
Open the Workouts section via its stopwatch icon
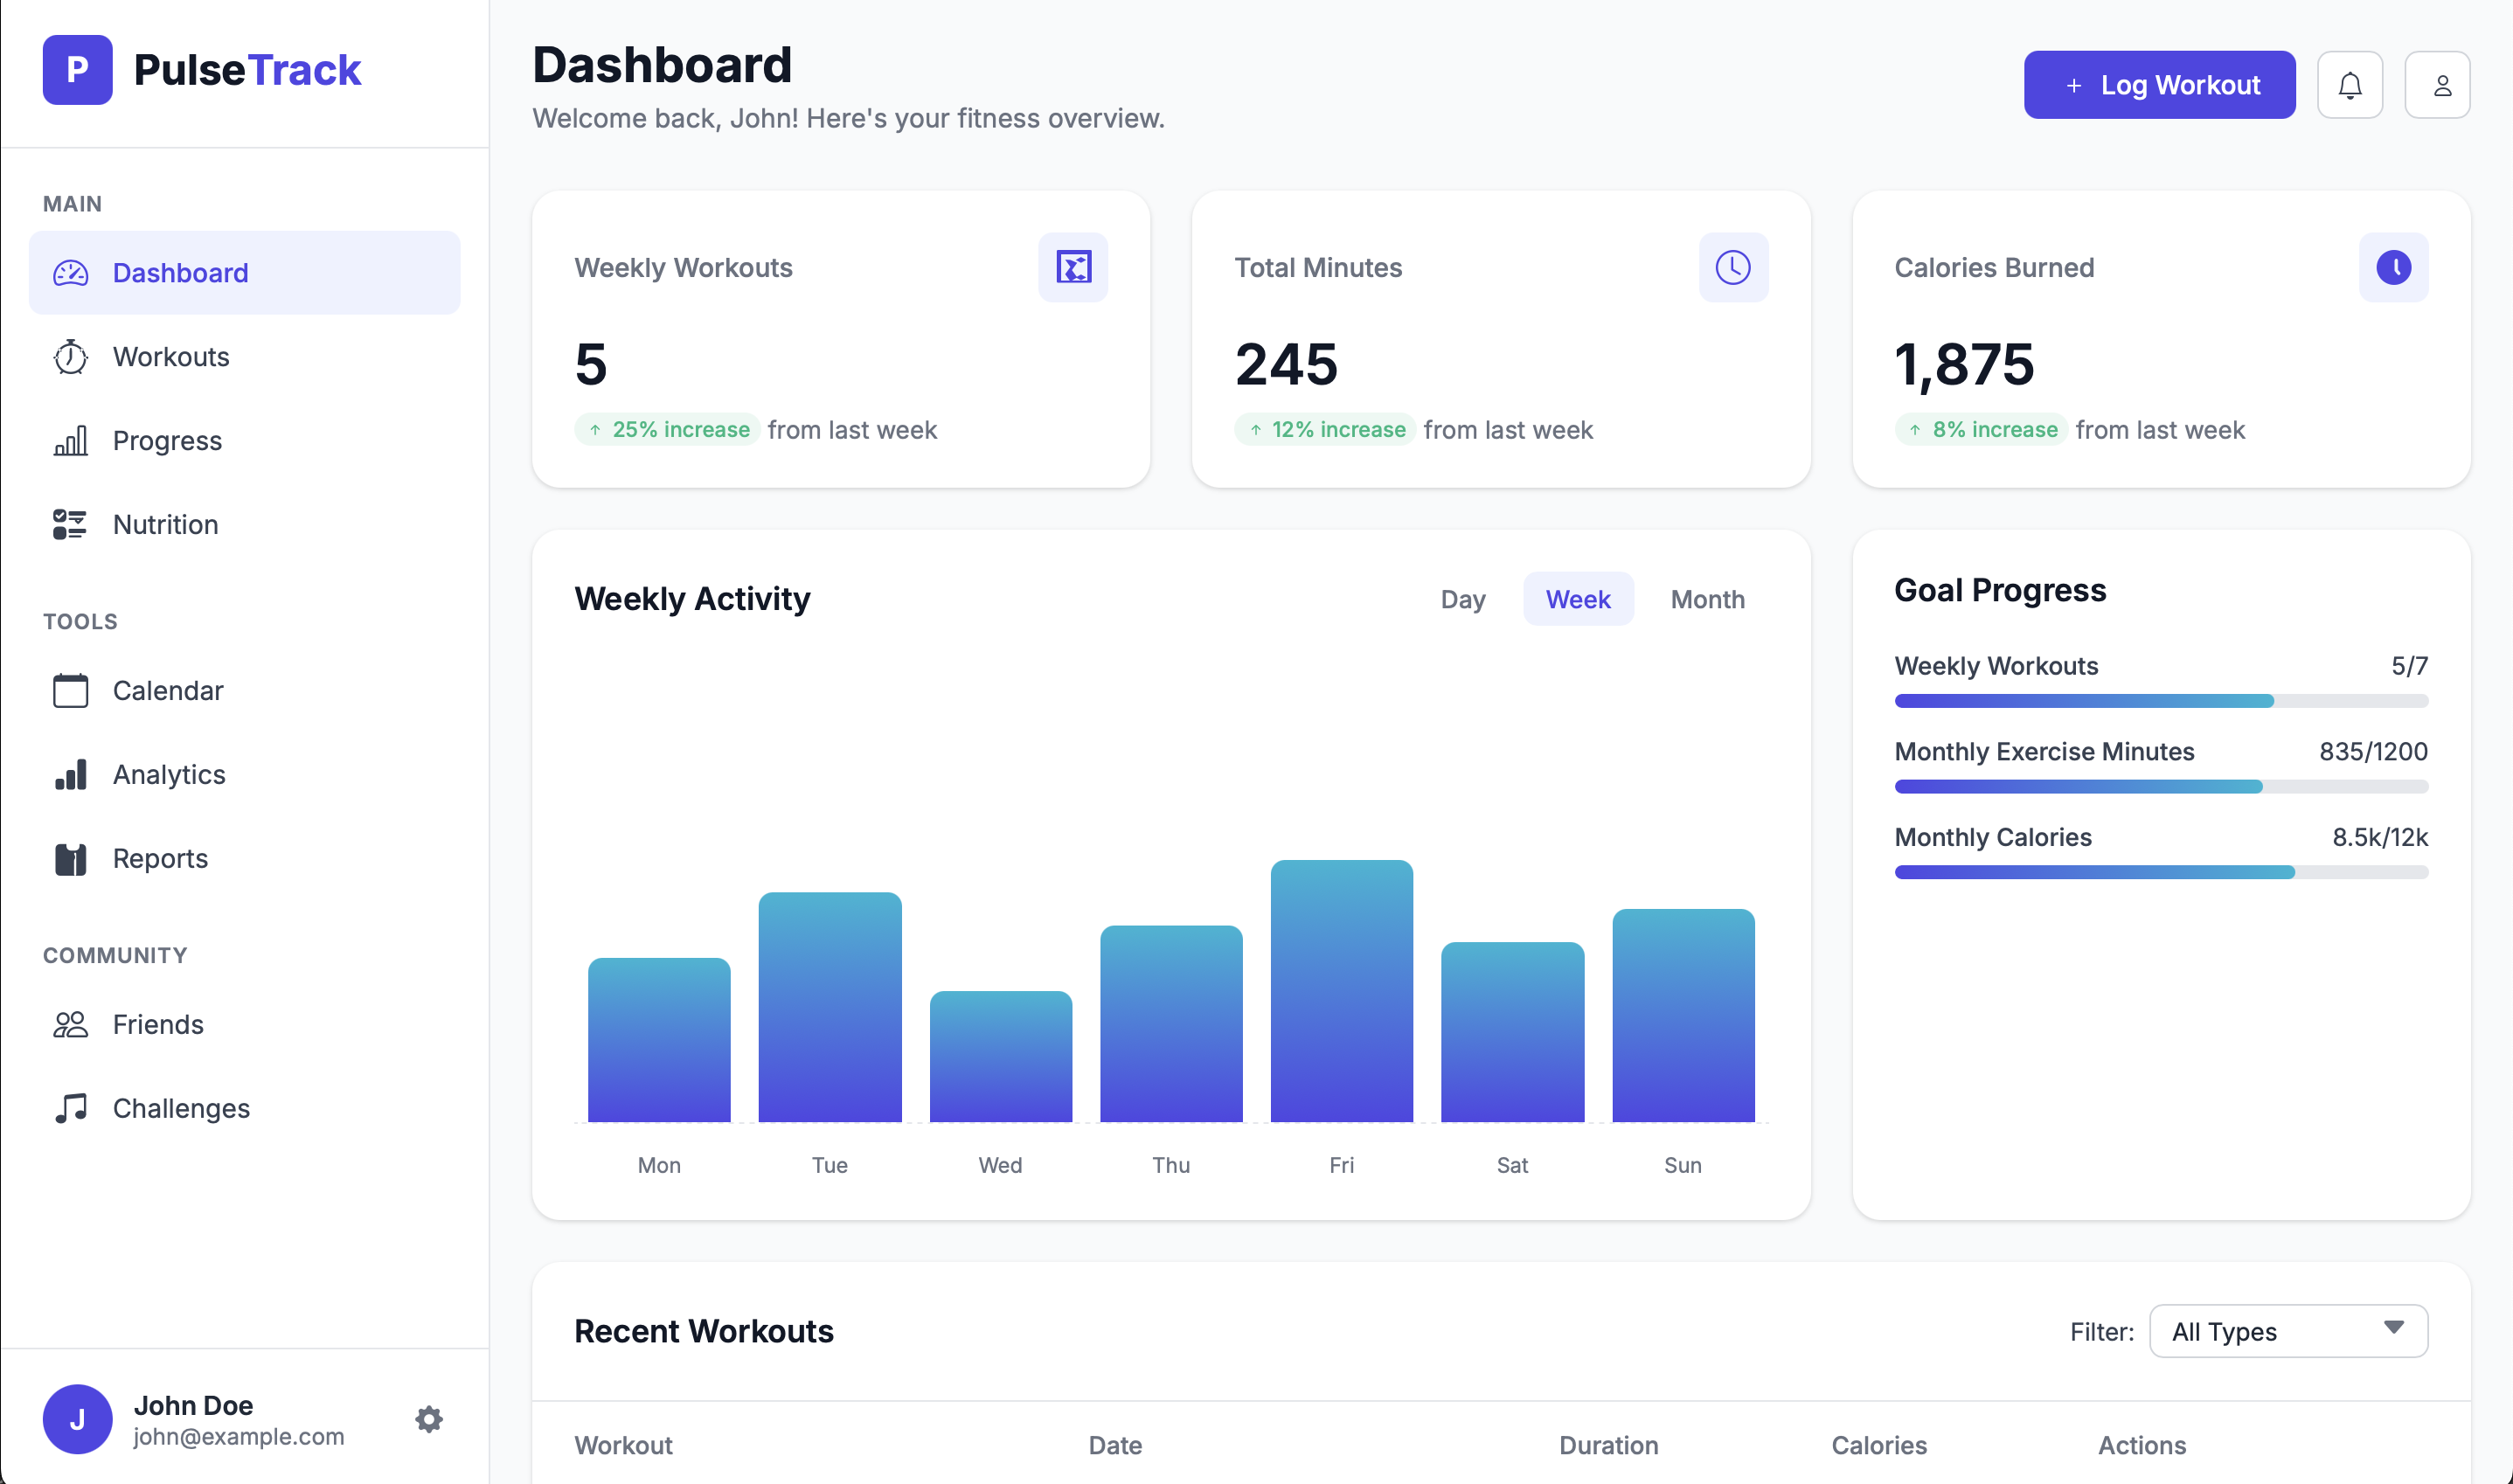point(70,356)
